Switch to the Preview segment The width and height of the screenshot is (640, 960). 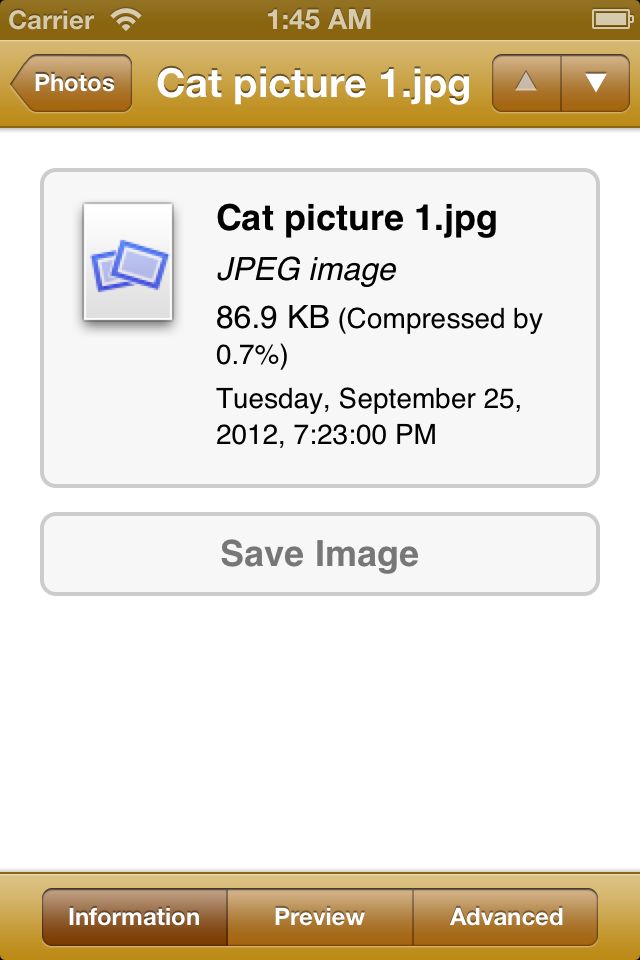(320, 917)
